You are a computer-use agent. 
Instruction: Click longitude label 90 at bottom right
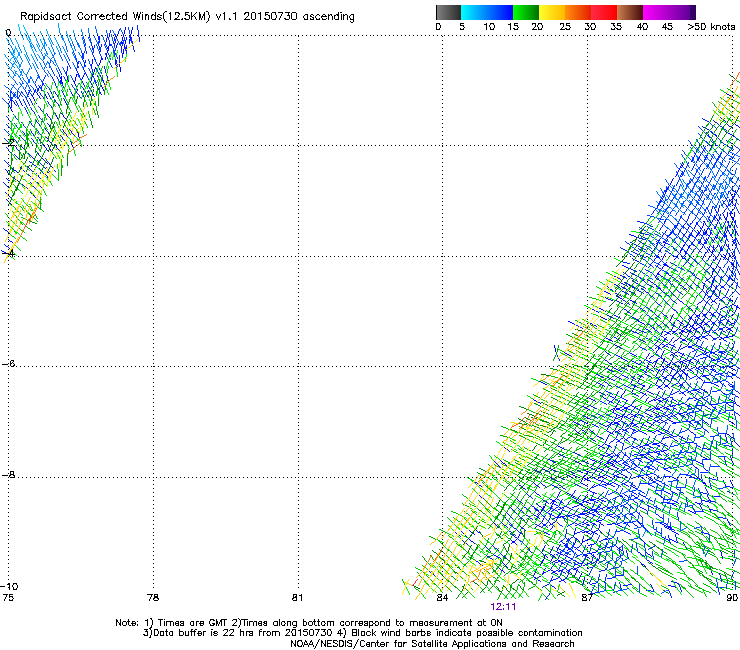click(732, 598)
